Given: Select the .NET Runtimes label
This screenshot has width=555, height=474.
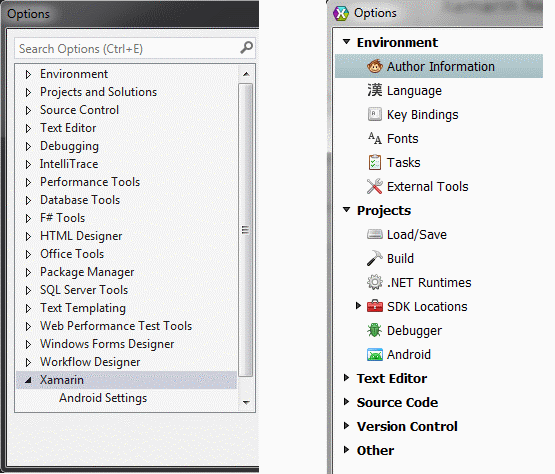Looking at the screenshot, I should coord(429,282).
